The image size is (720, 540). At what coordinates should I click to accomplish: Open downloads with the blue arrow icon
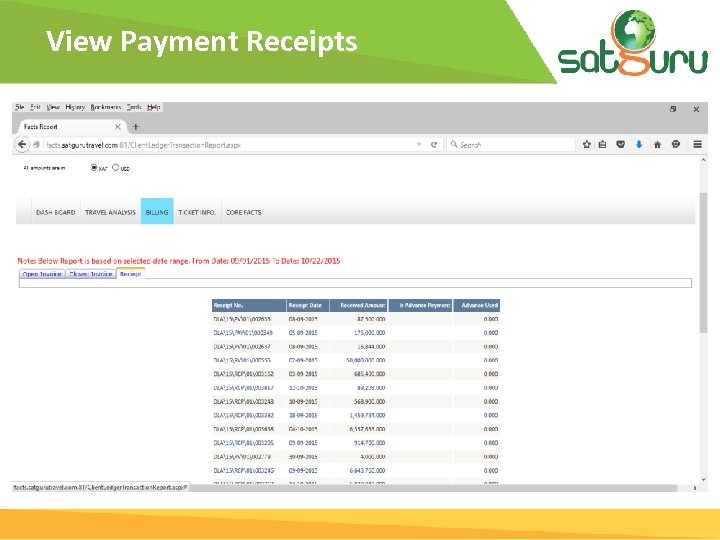coord(639,145)
